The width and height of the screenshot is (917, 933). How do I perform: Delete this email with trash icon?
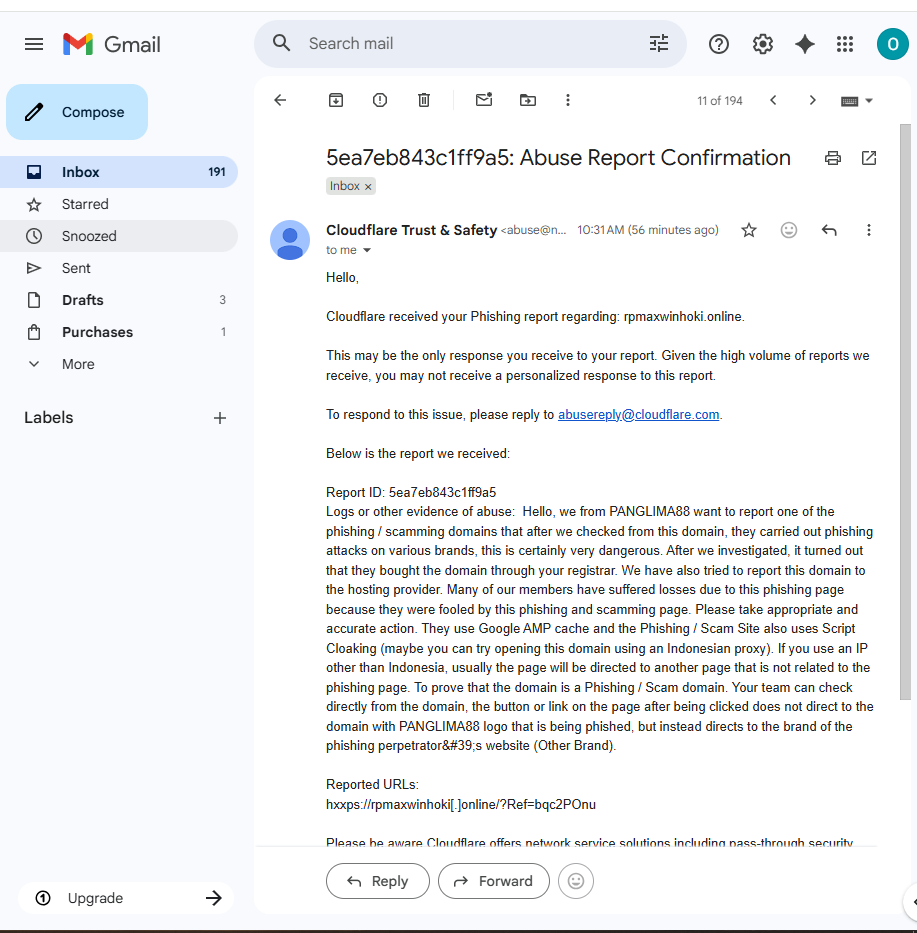424,100
